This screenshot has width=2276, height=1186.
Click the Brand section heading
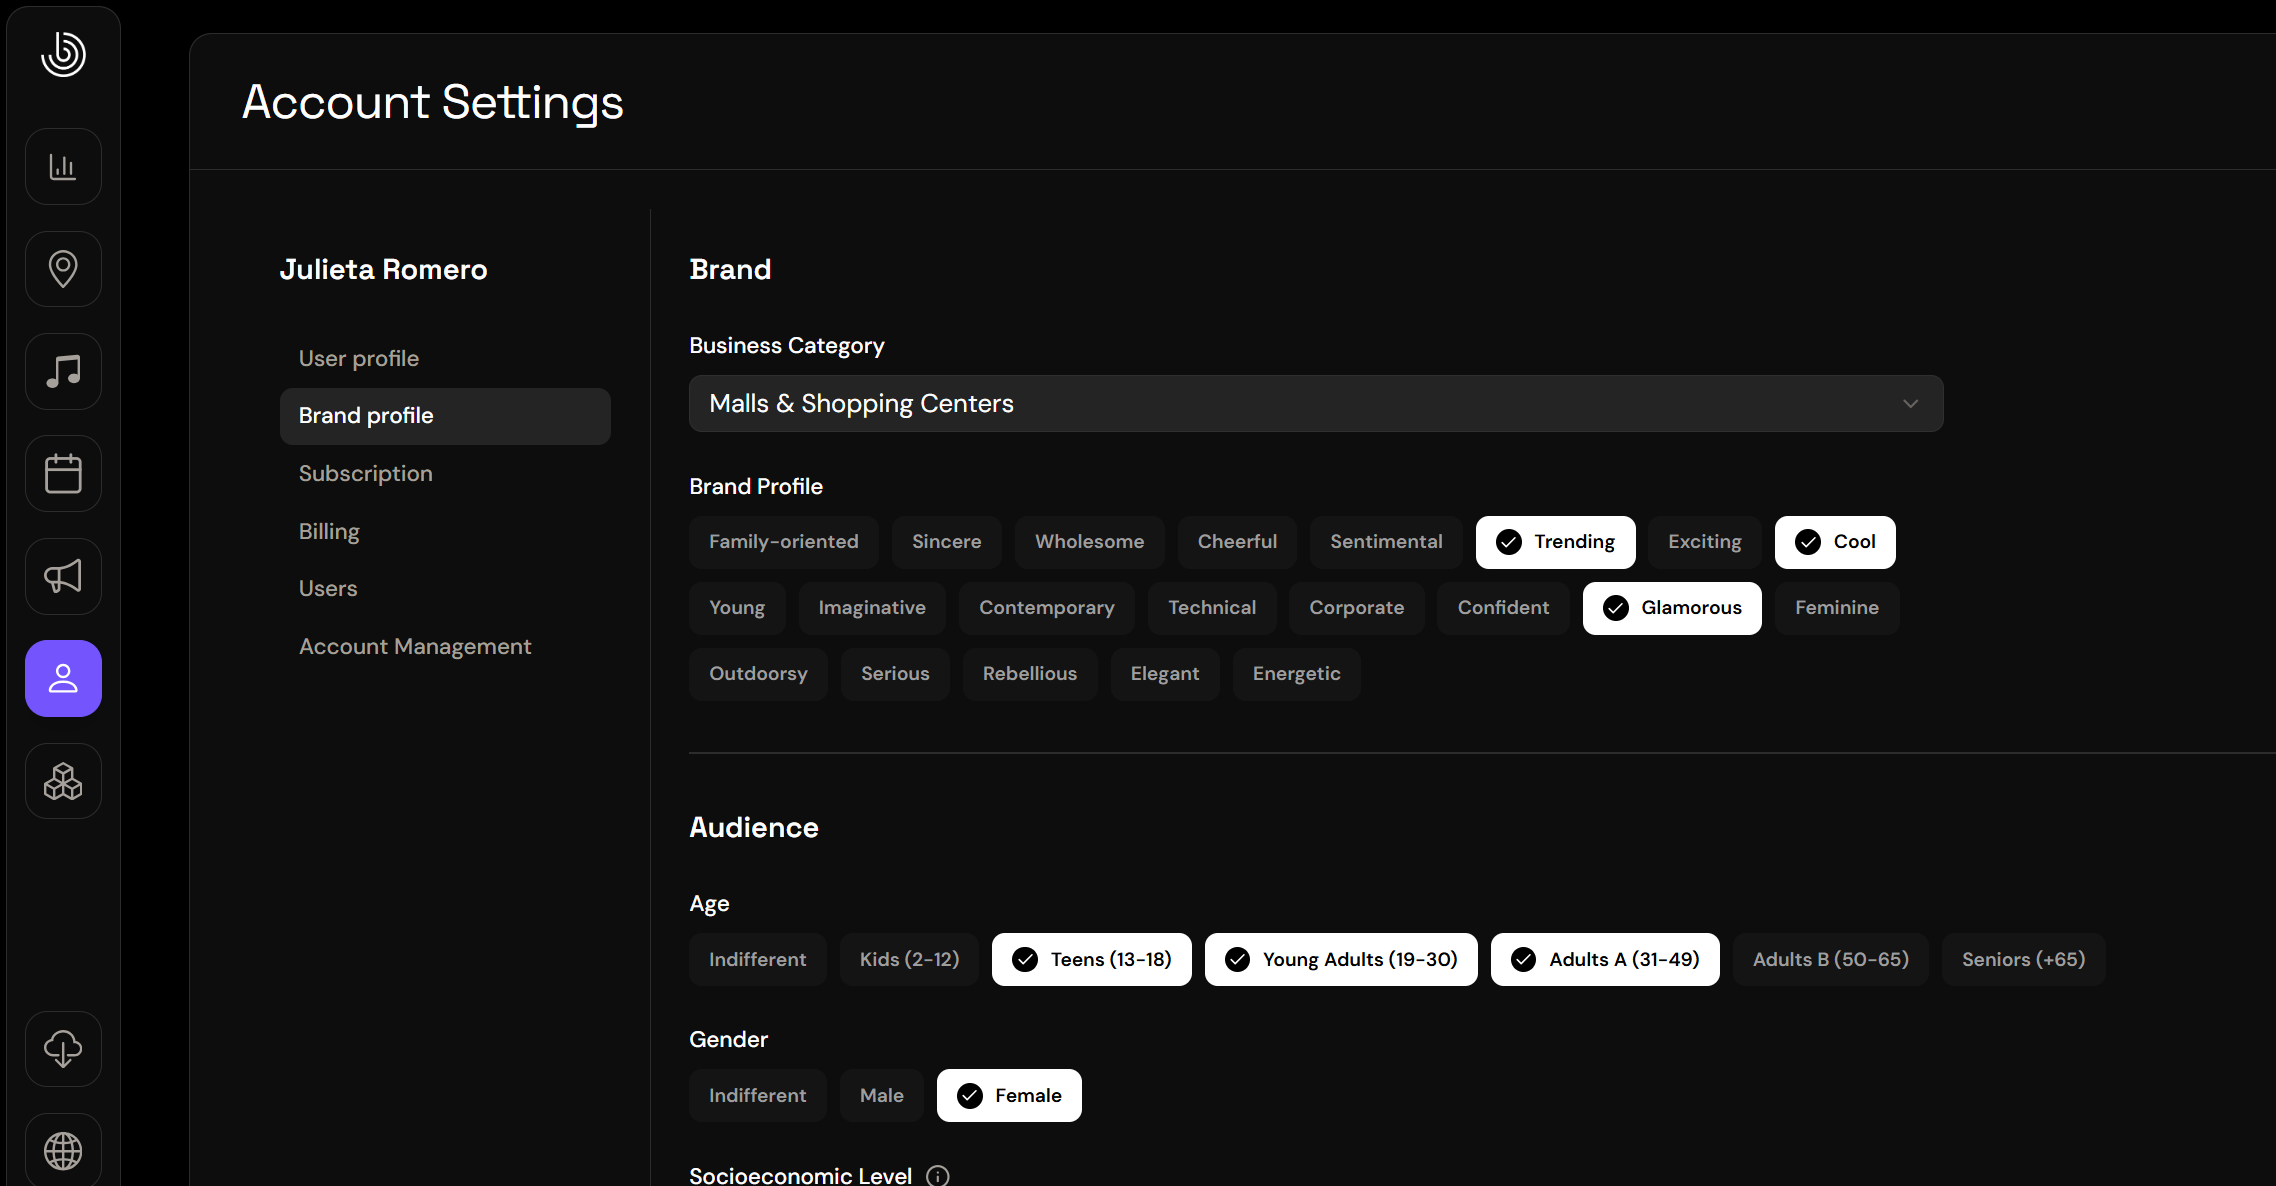coord(730,270)
